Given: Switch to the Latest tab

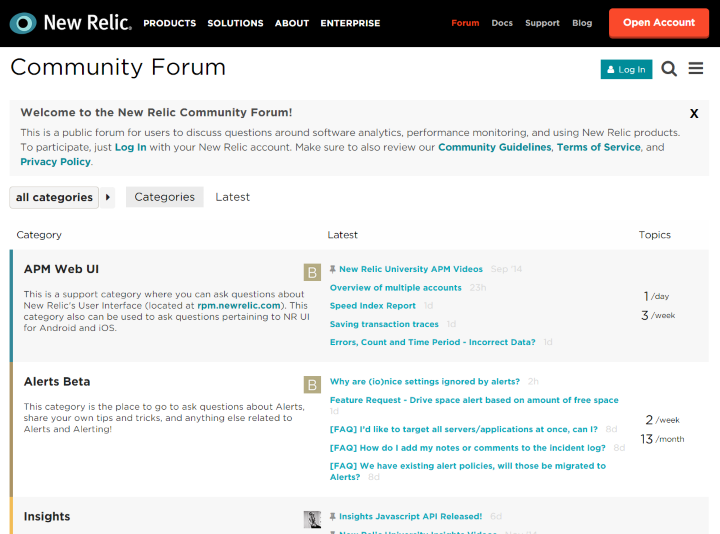Looking at the screenshot, I should click(x=232, y=197).
